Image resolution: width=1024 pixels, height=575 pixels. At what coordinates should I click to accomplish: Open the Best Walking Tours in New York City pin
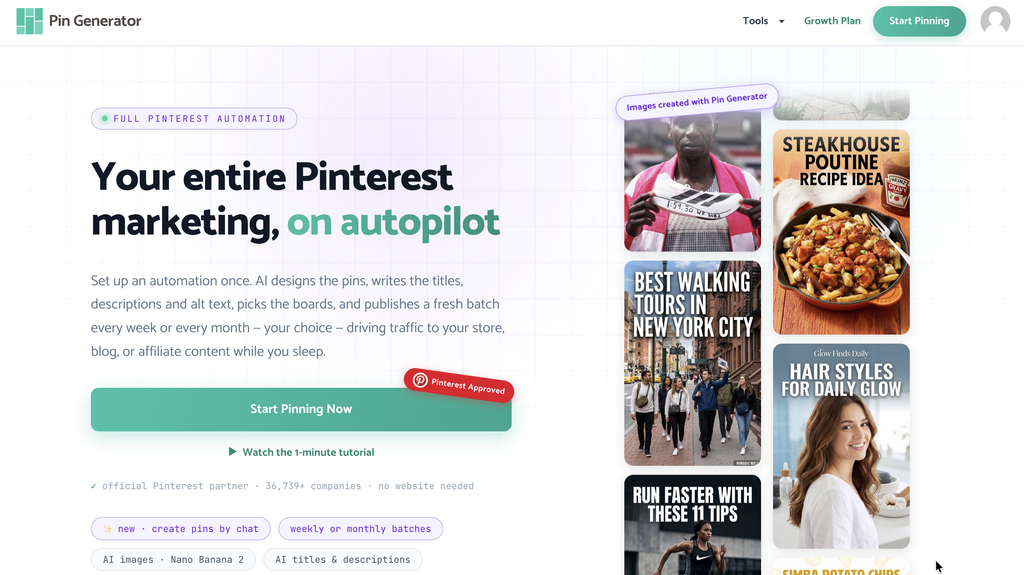pos(692,363)
